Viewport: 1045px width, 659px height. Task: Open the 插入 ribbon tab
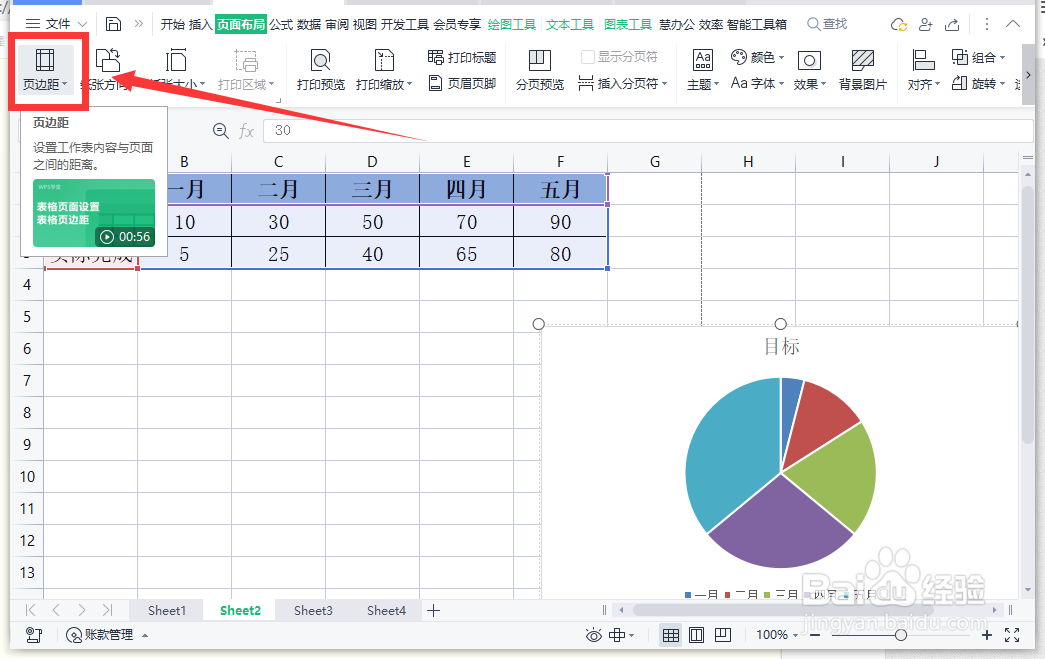point(200,25)
